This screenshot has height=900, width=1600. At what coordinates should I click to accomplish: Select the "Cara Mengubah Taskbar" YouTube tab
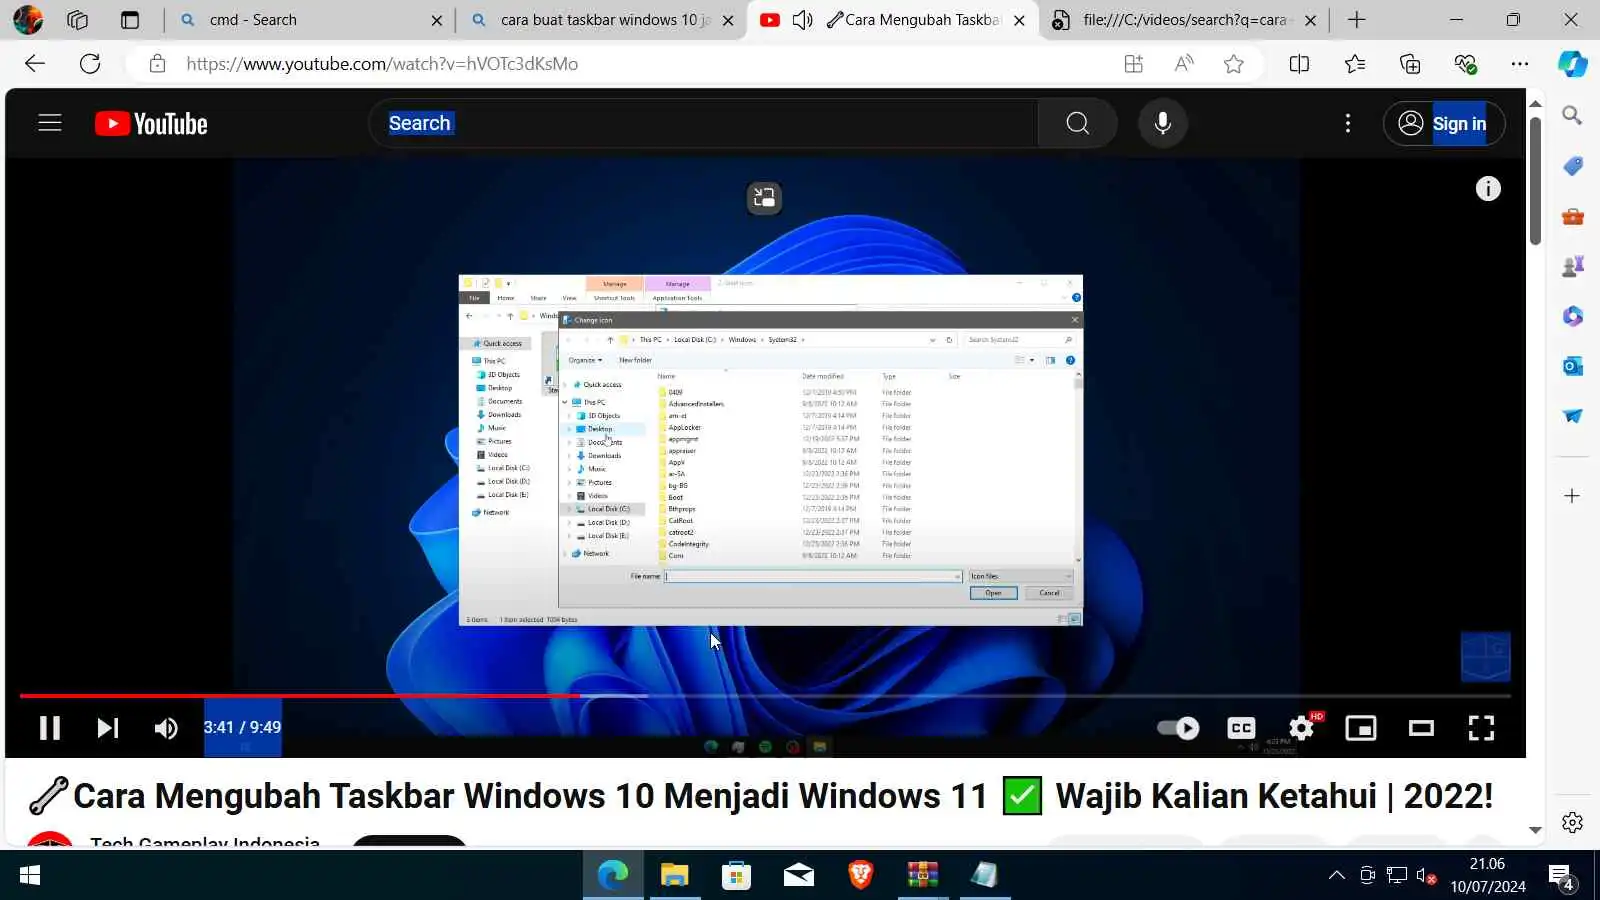pyautogui.click(x=894, y=20)
